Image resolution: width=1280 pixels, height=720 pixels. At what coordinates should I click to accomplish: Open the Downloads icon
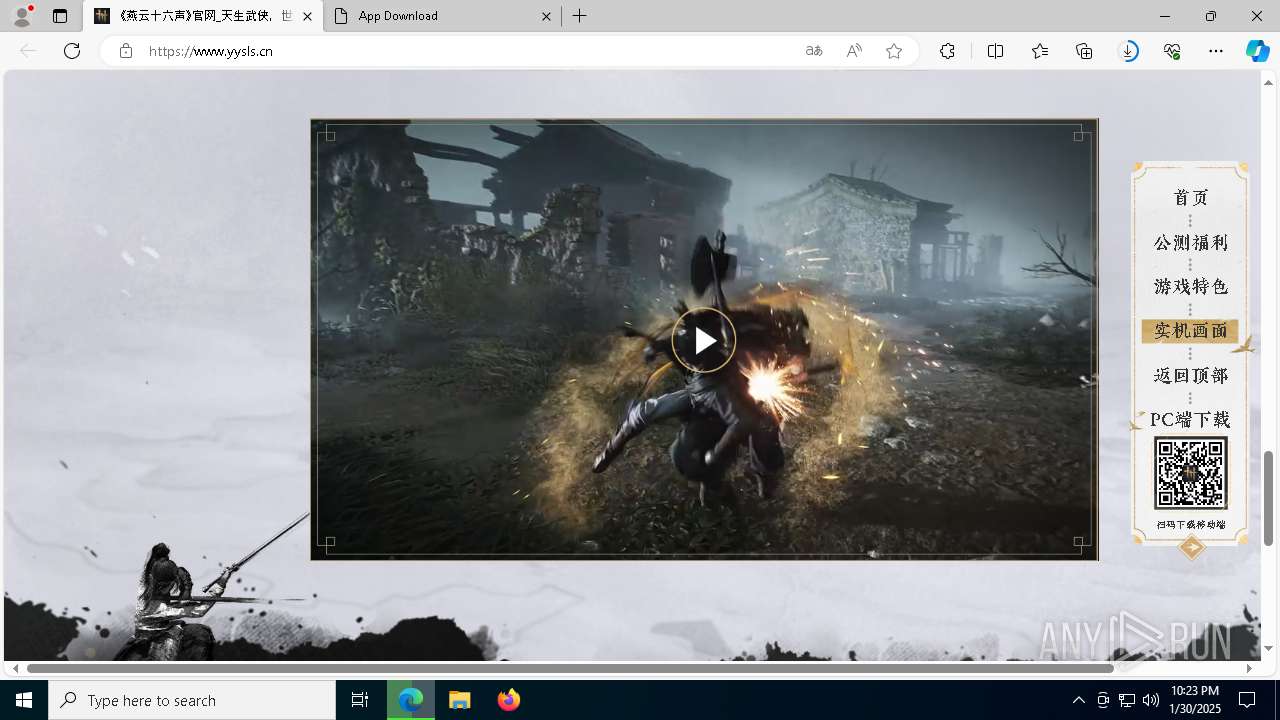(x=1128, y=51)
